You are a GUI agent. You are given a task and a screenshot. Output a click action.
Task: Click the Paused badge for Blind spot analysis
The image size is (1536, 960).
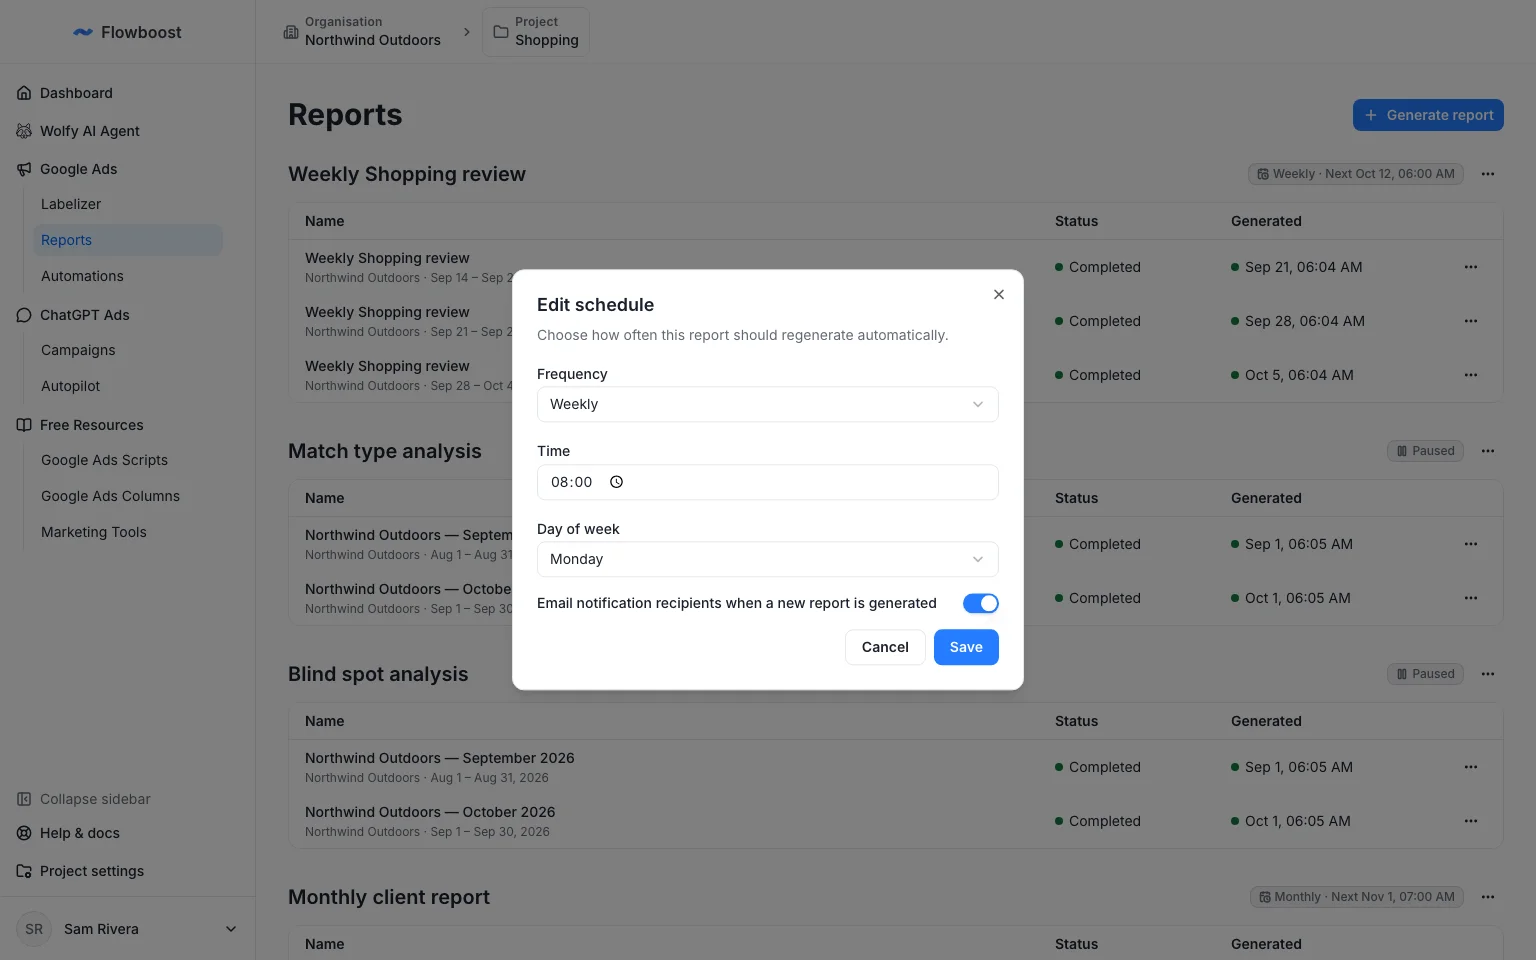click(1425, 674)
